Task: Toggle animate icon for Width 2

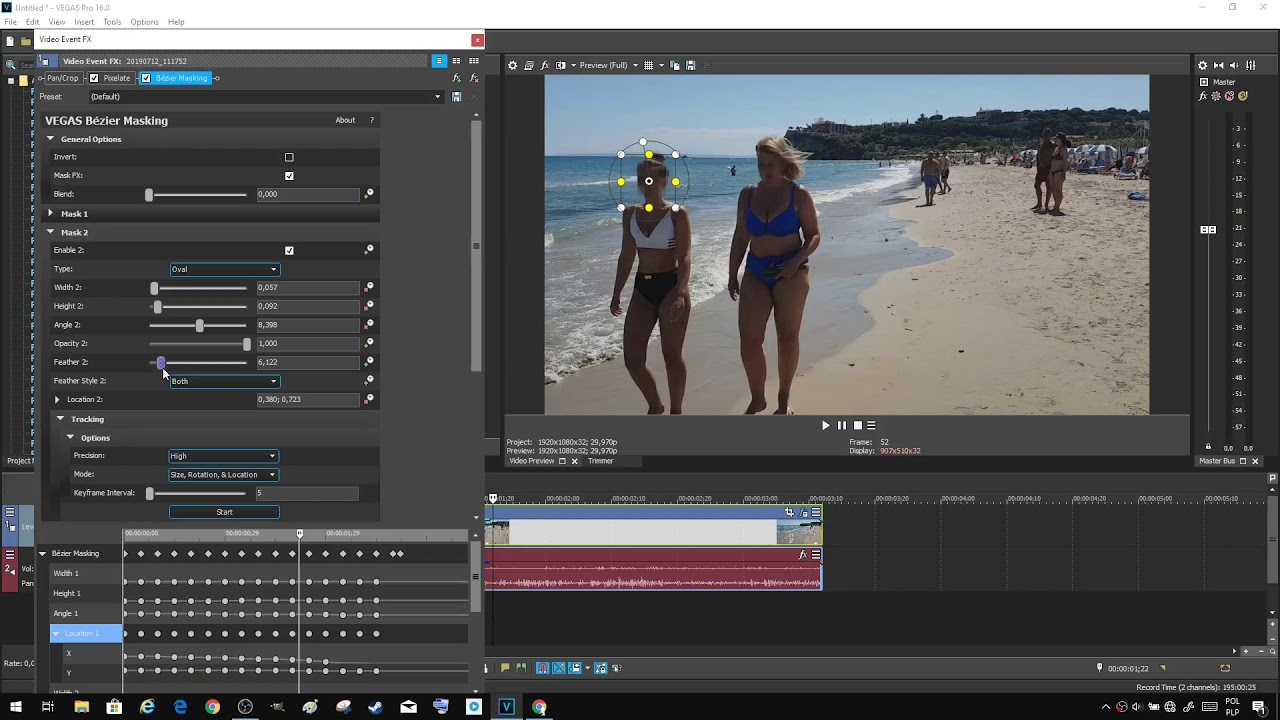Action: pos(368,287)
